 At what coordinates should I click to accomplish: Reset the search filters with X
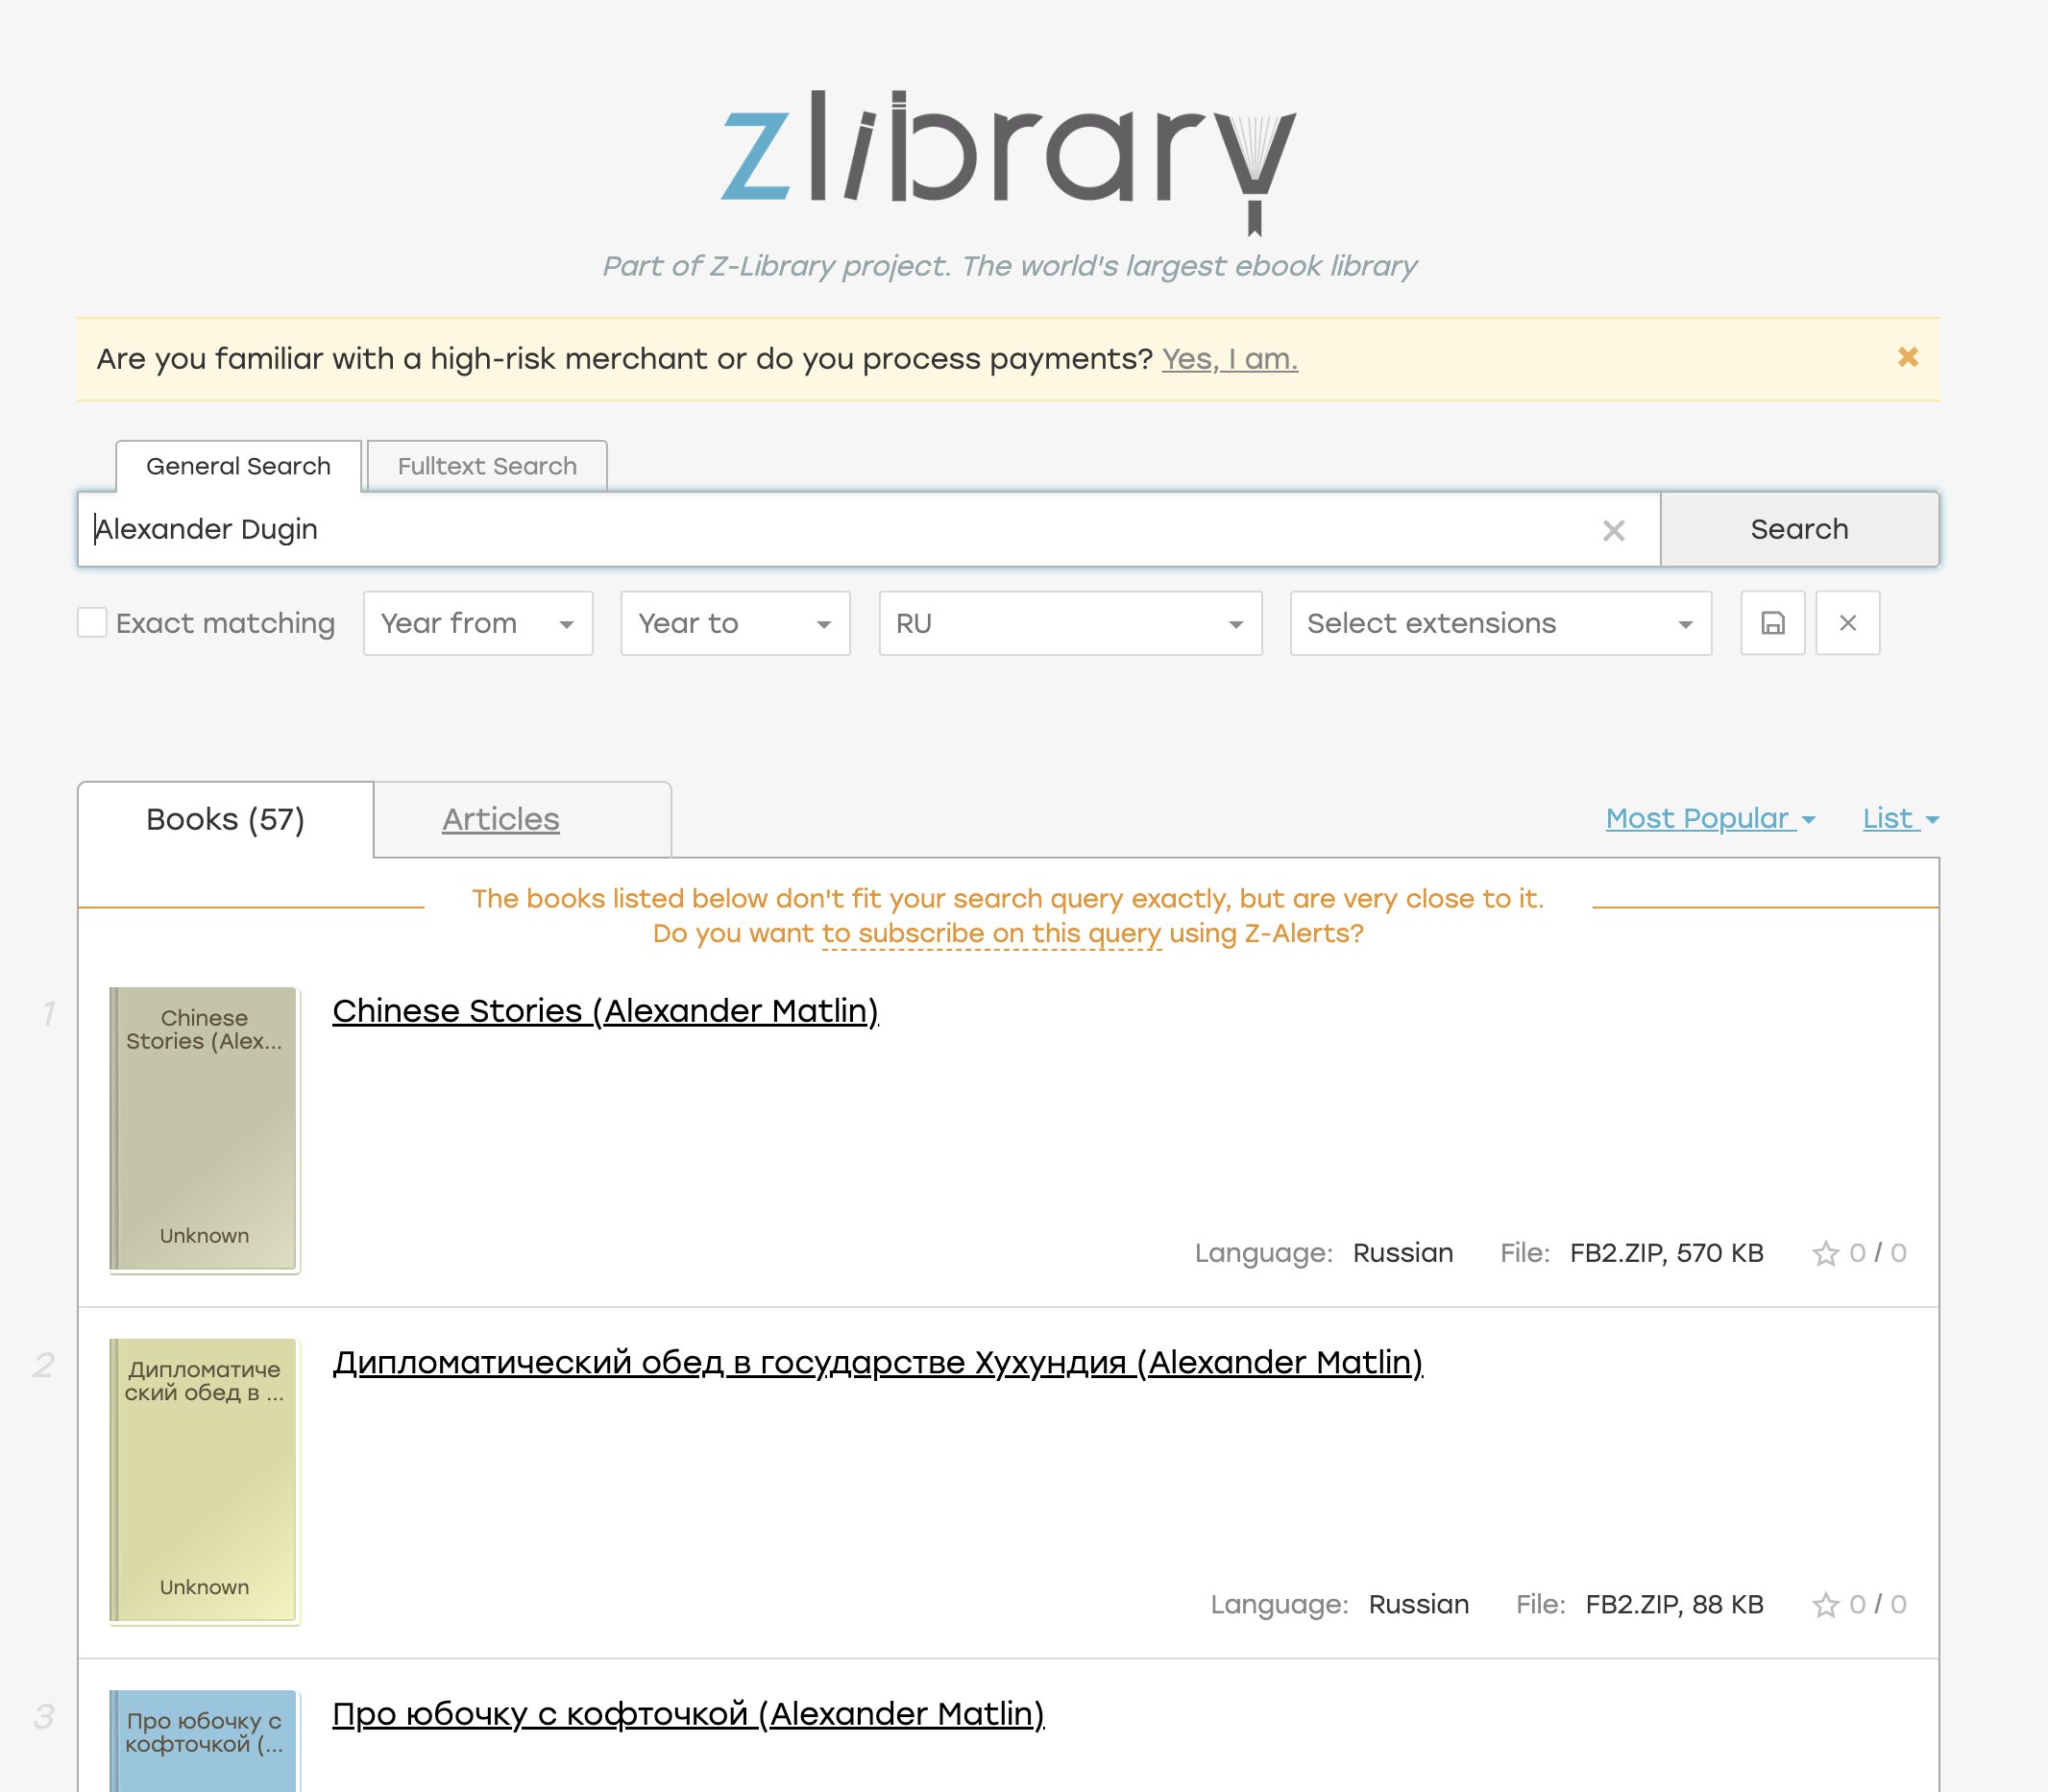[x=1847, y=623]
